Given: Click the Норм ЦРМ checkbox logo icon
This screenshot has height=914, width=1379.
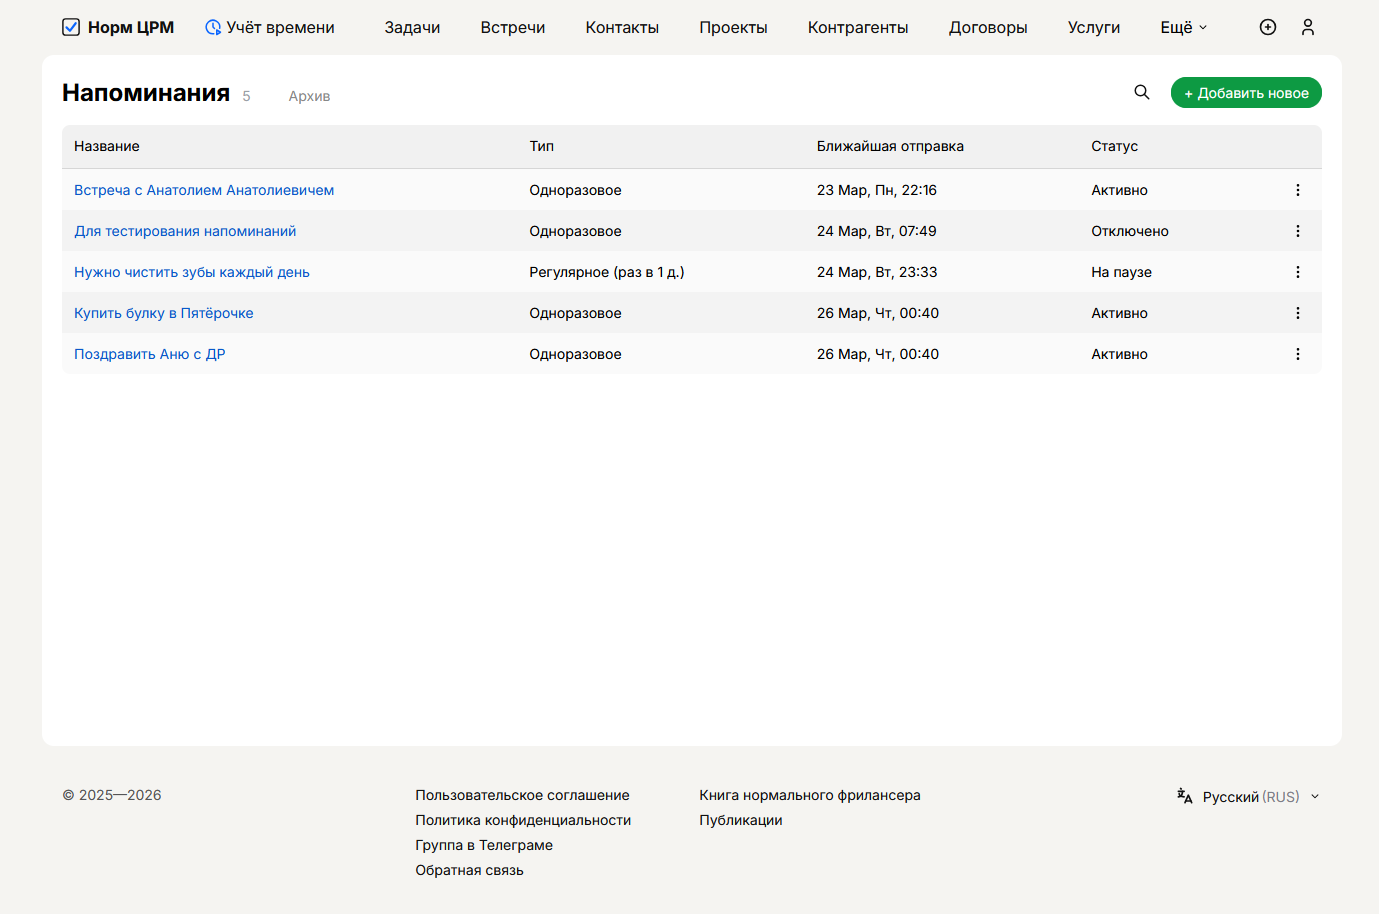Looking at the screenshot, I should [x=71, y=27].
